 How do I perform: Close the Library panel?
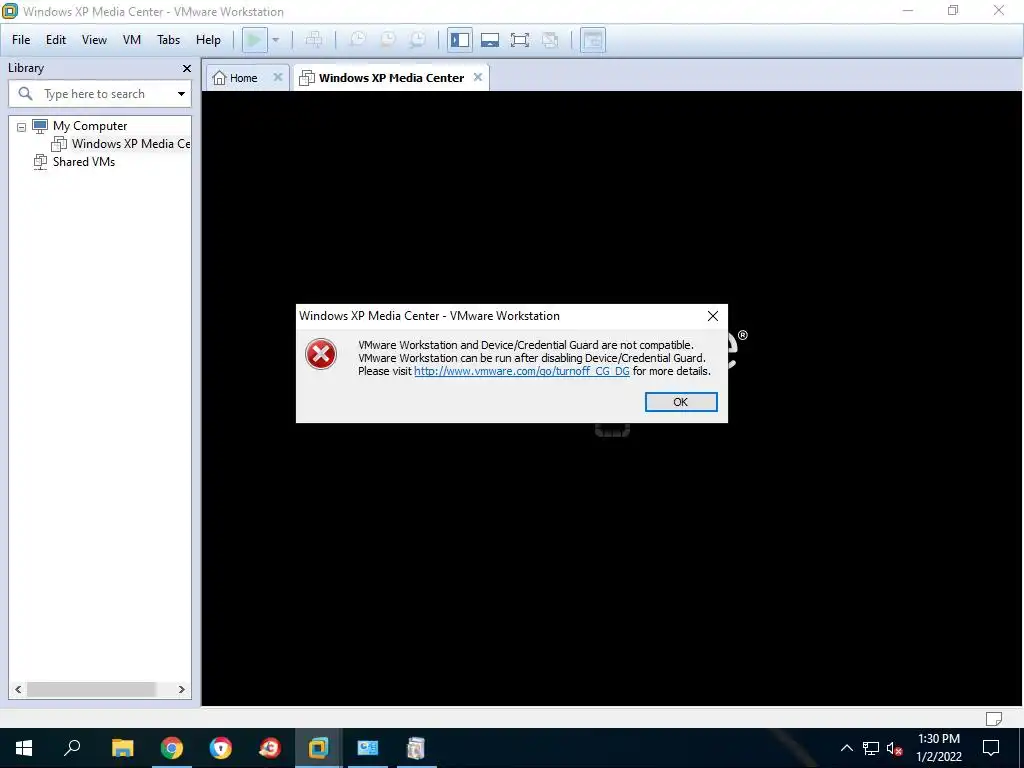coord(187,69)
